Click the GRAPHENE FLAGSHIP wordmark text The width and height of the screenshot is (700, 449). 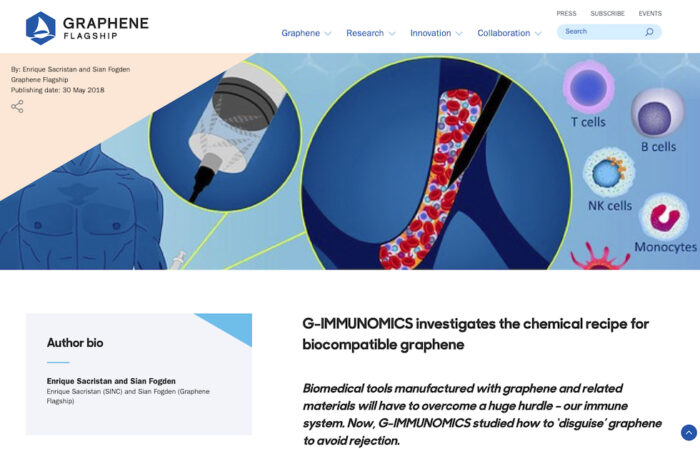click(106, 28)
